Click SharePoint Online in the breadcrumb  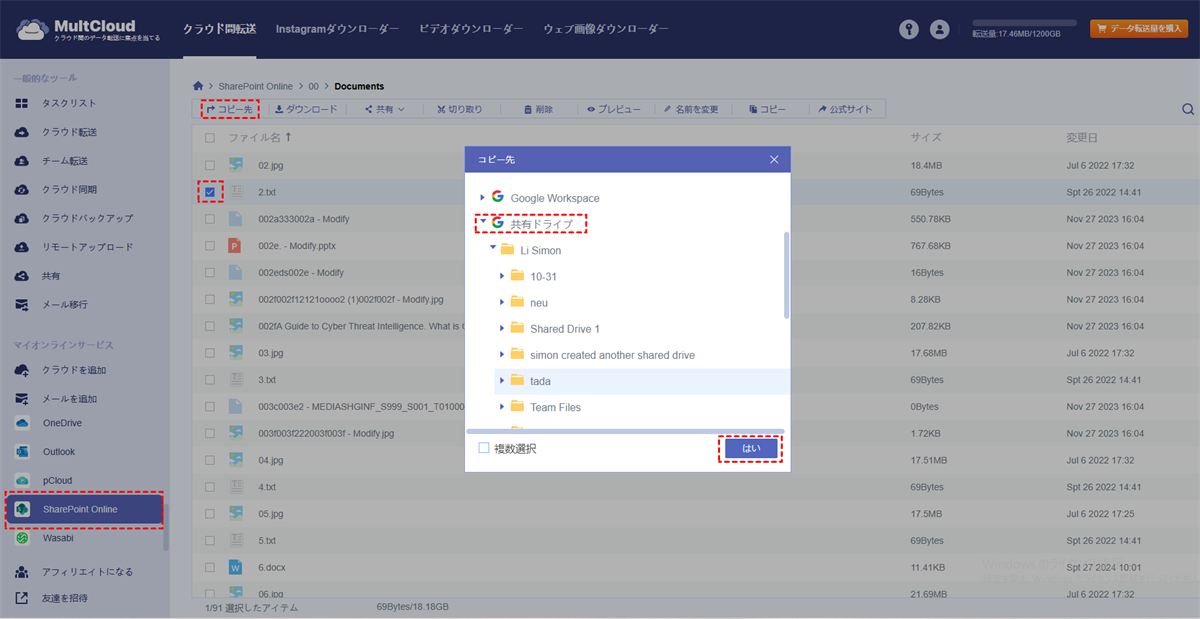(x=255, y=86)
